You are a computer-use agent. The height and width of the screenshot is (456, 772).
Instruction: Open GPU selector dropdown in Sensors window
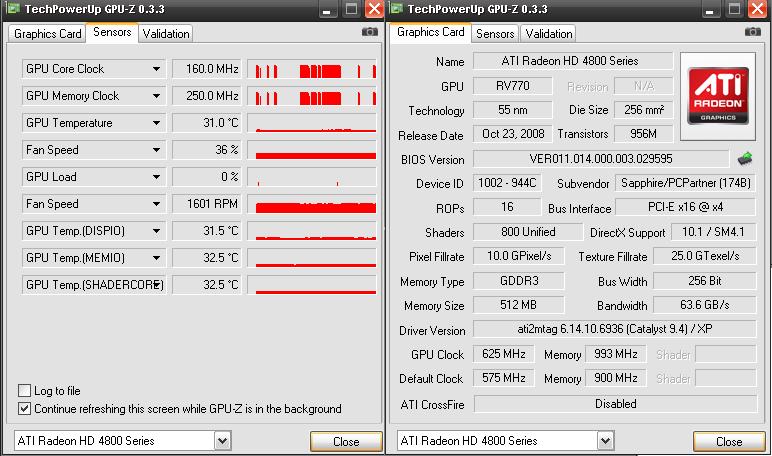click(x=223, y=441)
